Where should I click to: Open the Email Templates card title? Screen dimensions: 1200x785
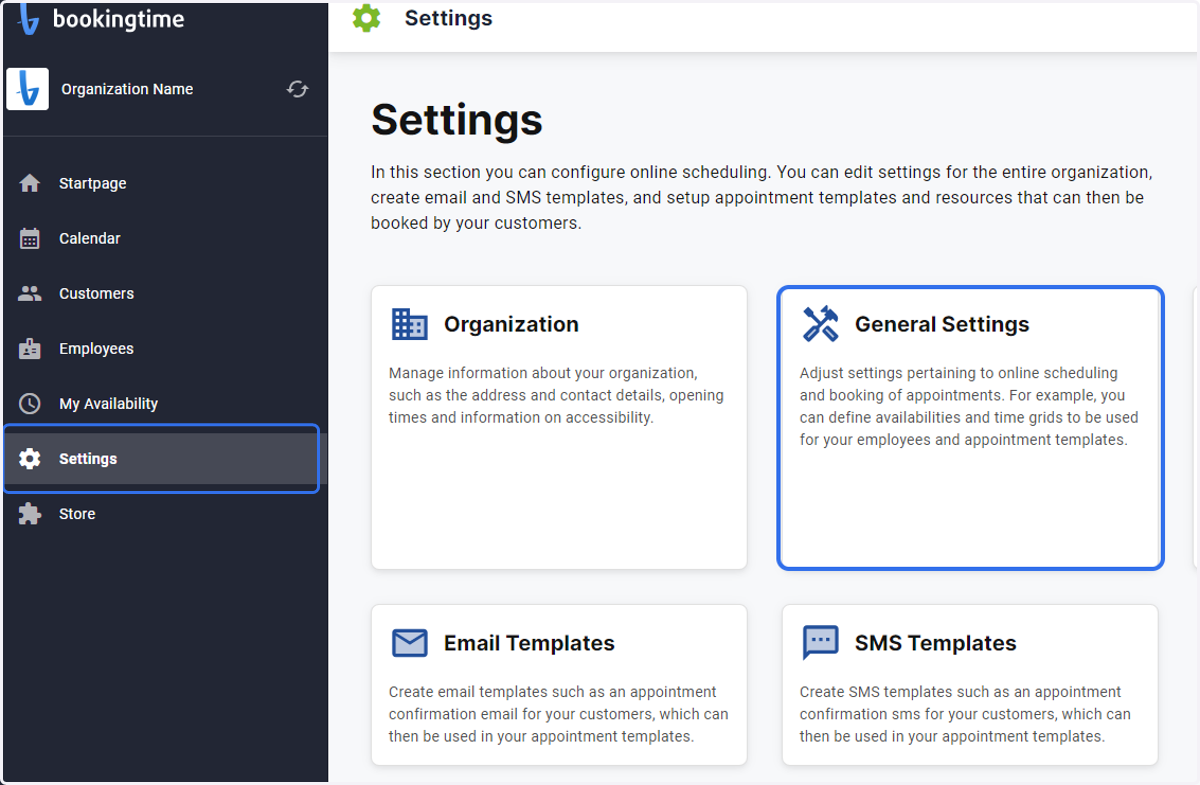pyautogui.click(x=529, y=643)
